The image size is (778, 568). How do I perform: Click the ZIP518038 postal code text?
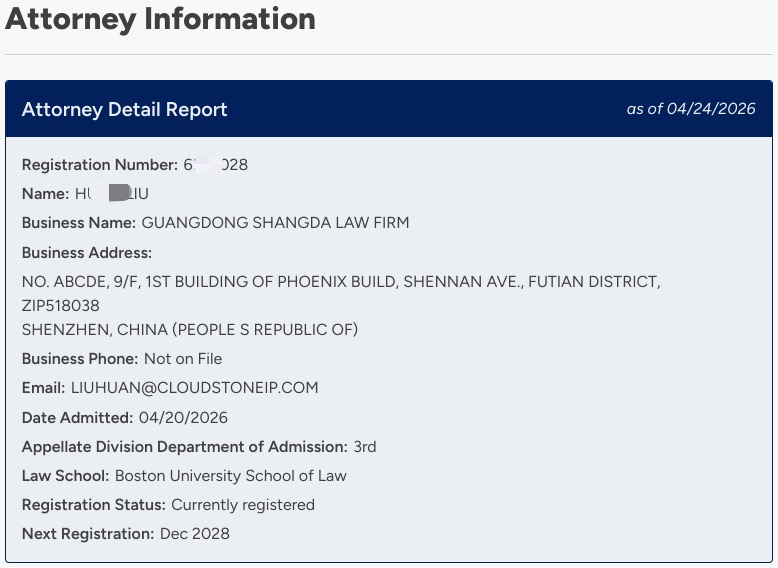(x=61, y=306)
